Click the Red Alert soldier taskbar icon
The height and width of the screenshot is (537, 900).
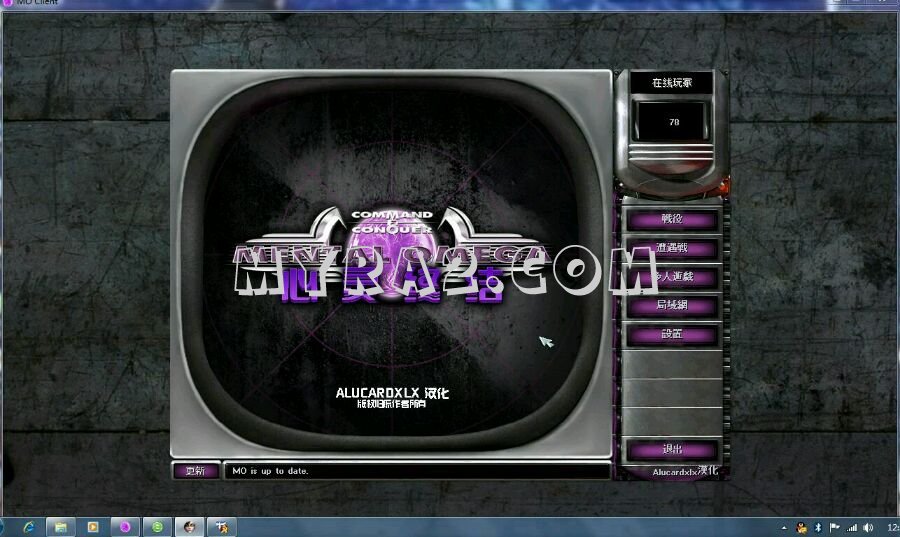tap(222, 527)
